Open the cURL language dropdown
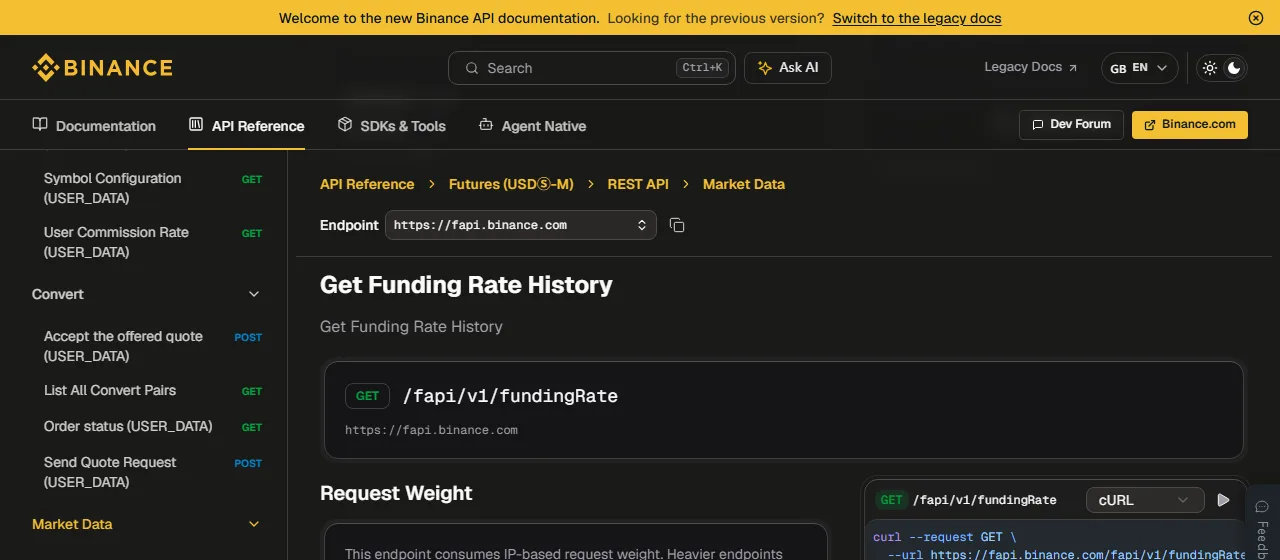This screenshot has height=560, width=1280. pos(1144,500)
